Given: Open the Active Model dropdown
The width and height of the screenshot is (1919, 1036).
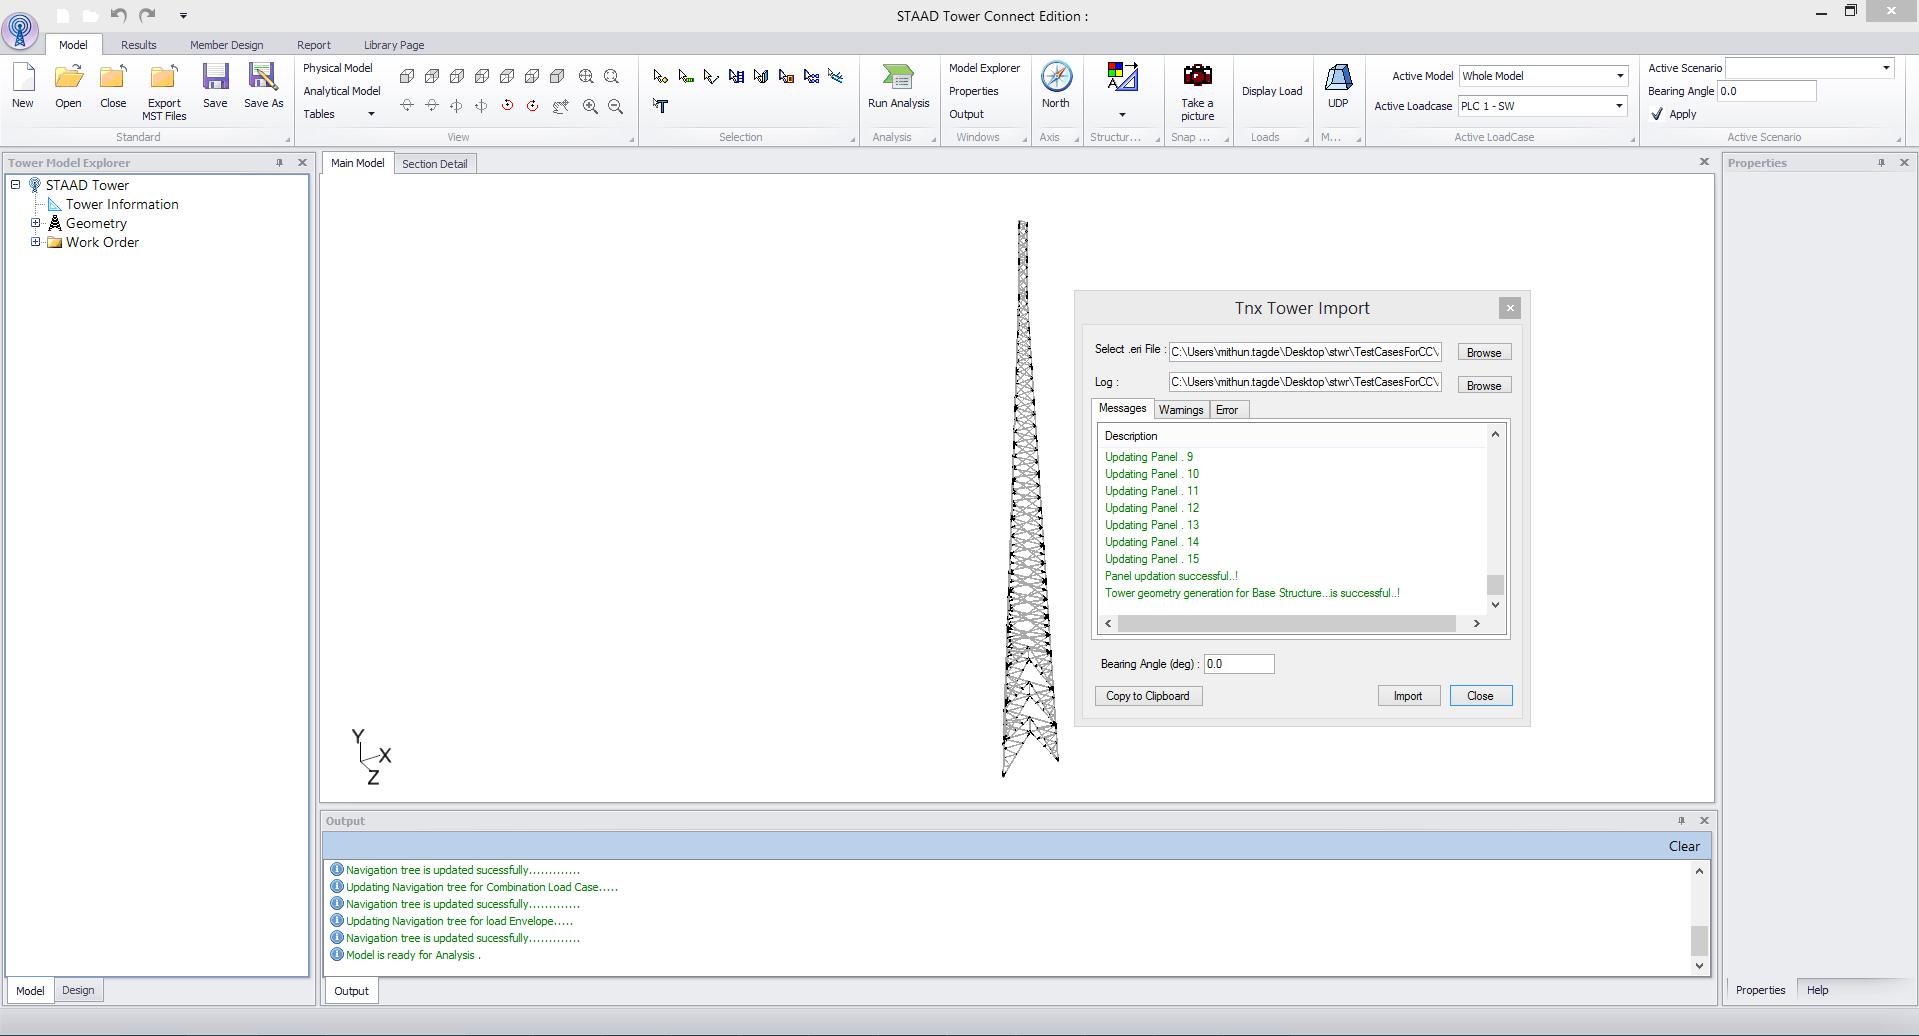Looking at the screenshot, I should click(1620, 76).
